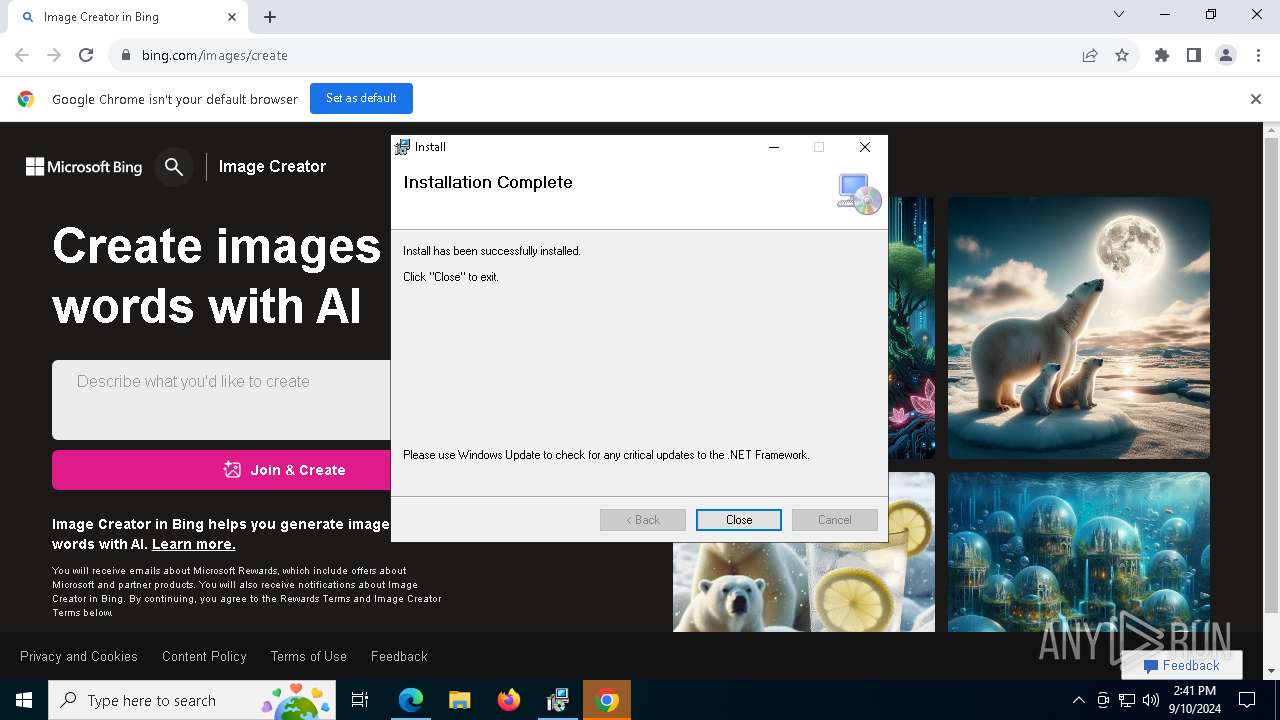
Task: Open the Learn more link
Action: coord(193,544)
